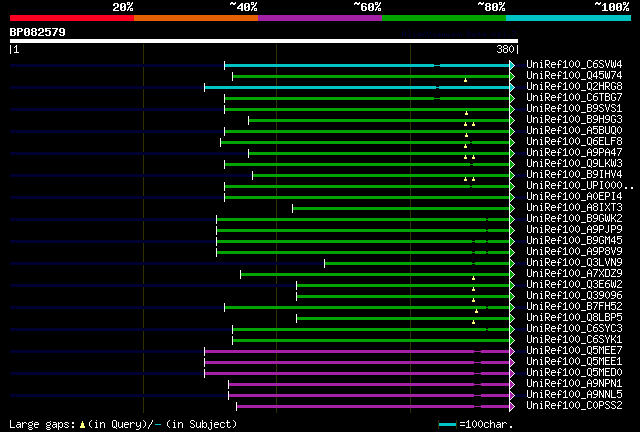The width and height of the screenshot is (640, 432).
Task: Select the UniRef100_B7FH52 label
Action: tap(574, 307)
